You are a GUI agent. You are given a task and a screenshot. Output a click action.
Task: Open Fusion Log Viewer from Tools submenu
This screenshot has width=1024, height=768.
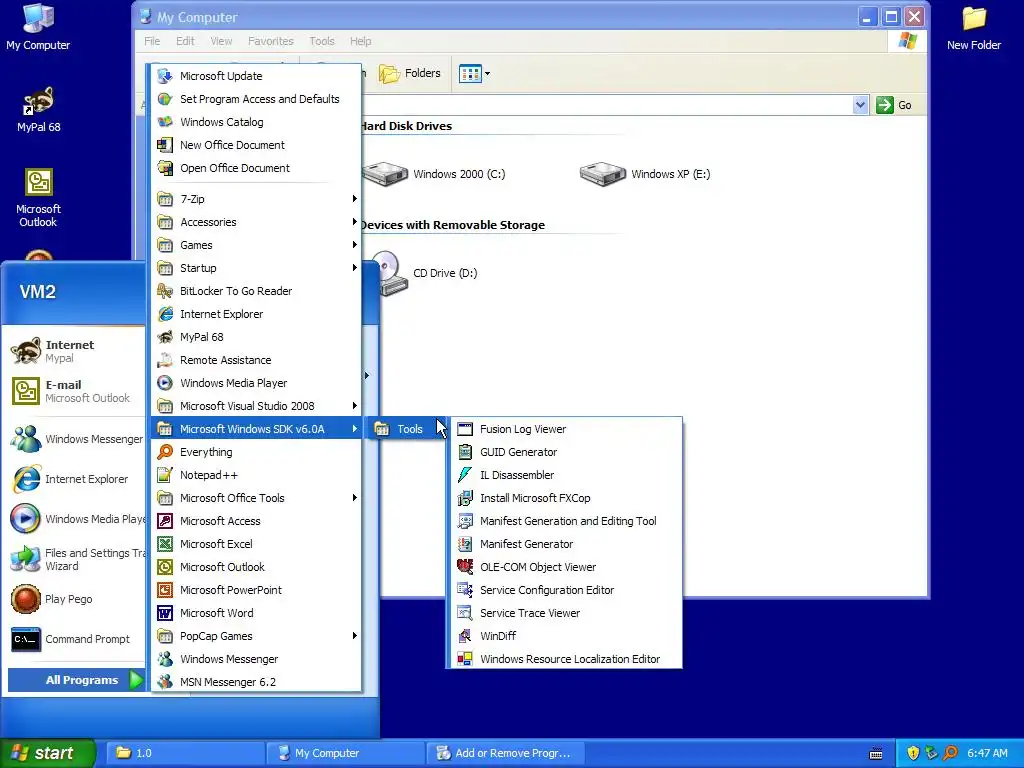tap(564, 429)
